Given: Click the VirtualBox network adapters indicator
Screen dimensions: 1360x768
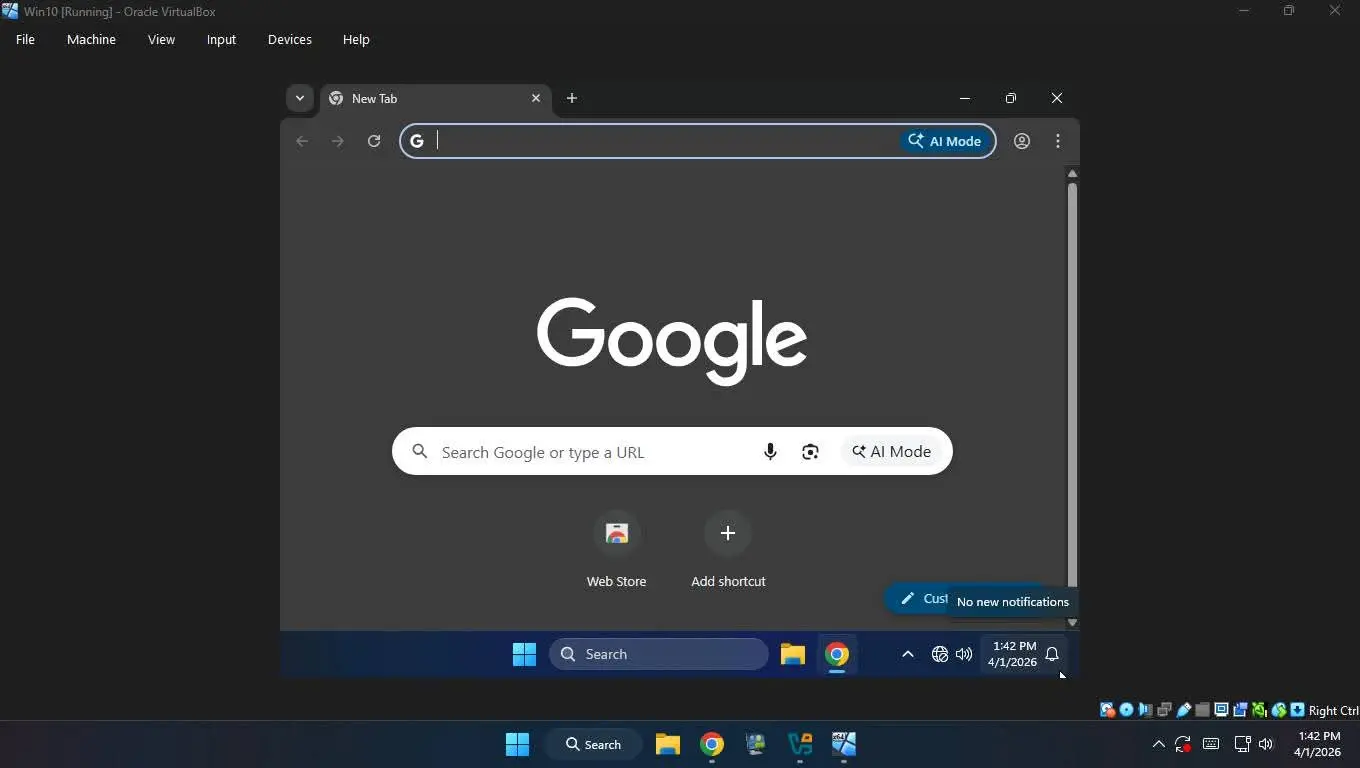Looking at the screenshot, I should point(1165,710).
